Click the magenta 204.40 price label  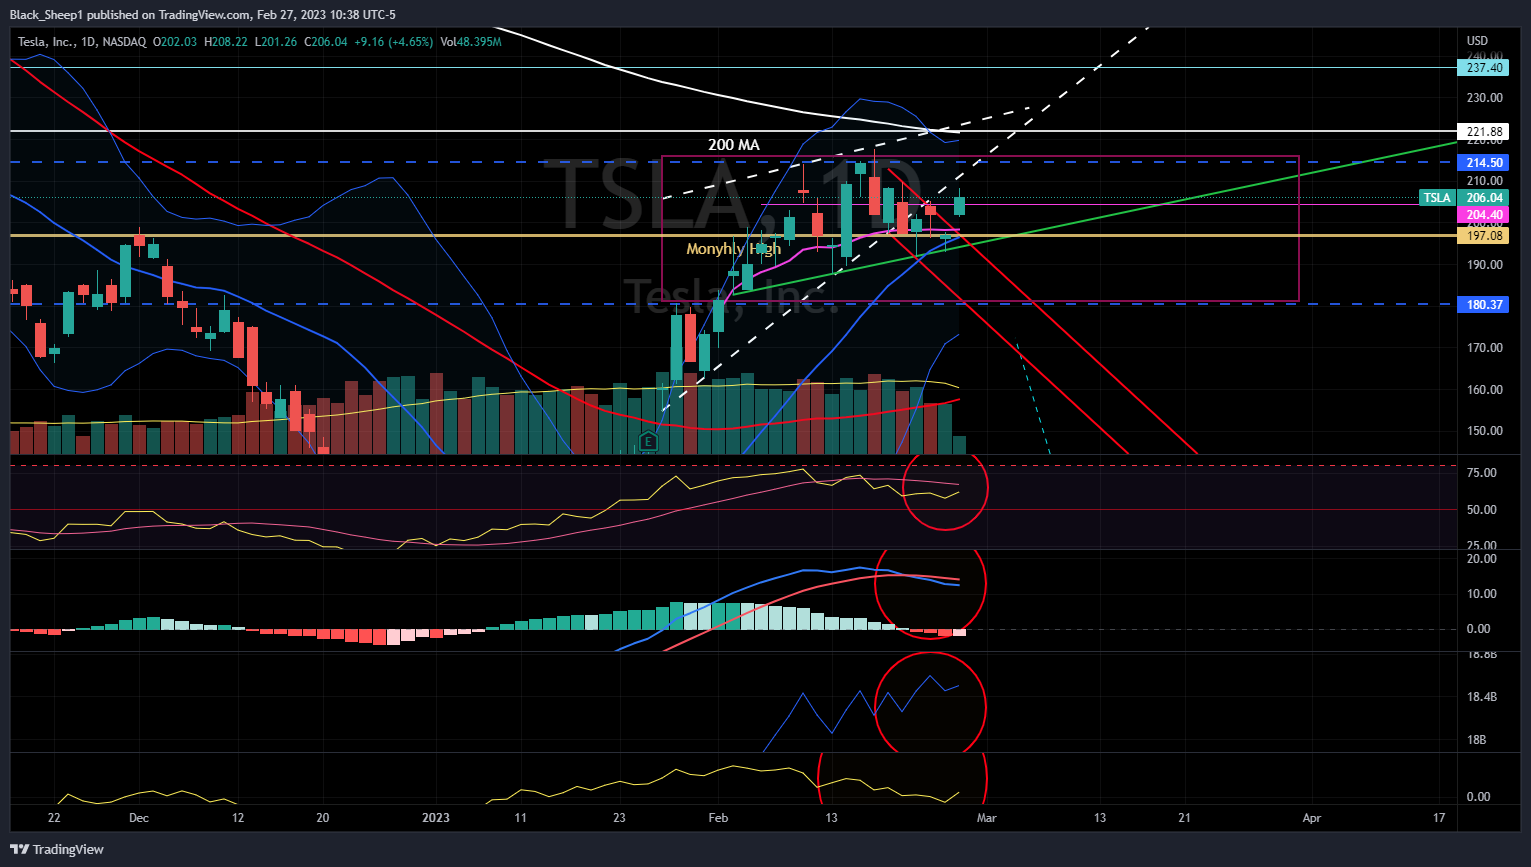pyautogui.click(x=1484, y=215)
